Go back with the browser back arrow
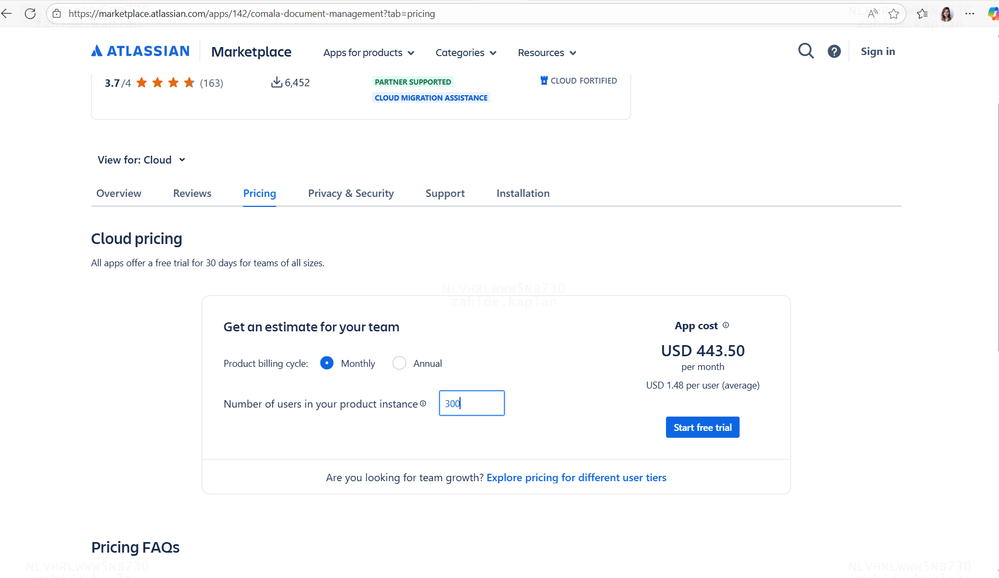 coord(6,13)
